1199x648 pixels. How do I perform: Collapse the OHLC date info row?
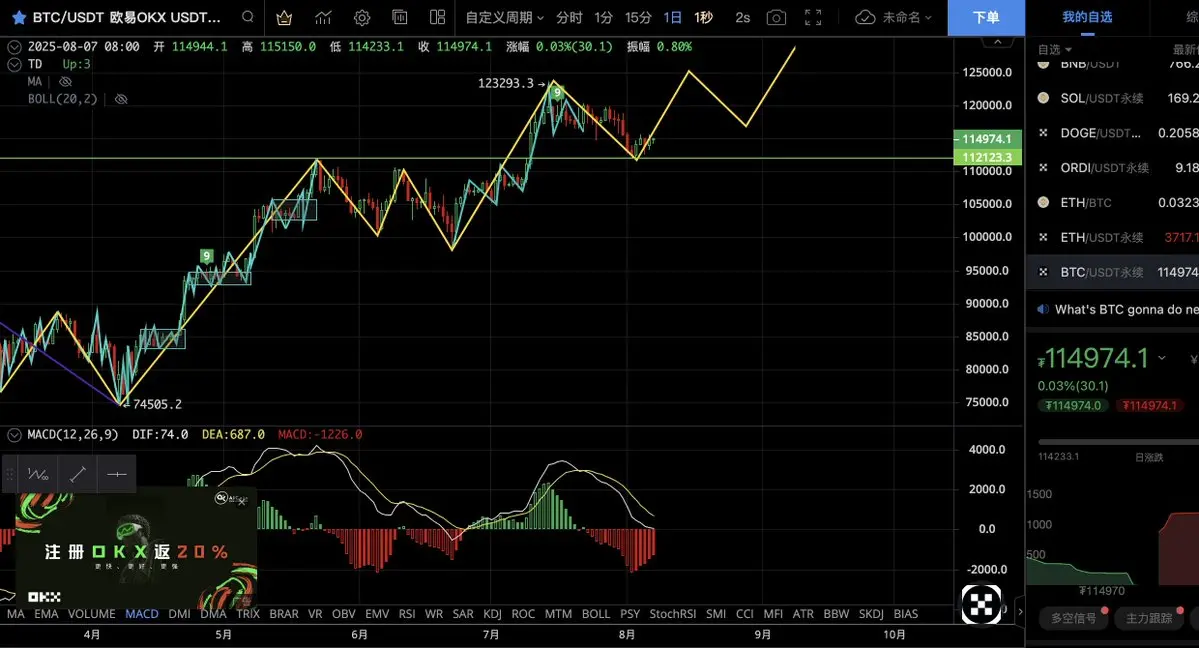point(14,47)
